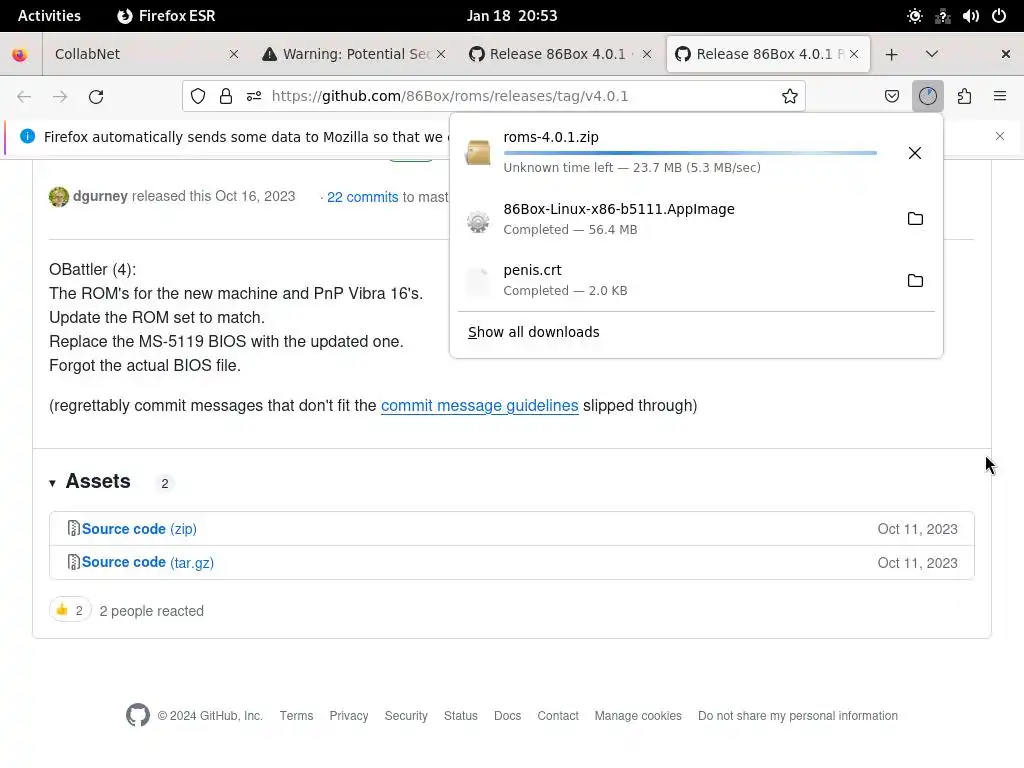Click the URL address bar field
Image resolution: width=1024 pixels, height=768 pixels.
tap(494, 97)
